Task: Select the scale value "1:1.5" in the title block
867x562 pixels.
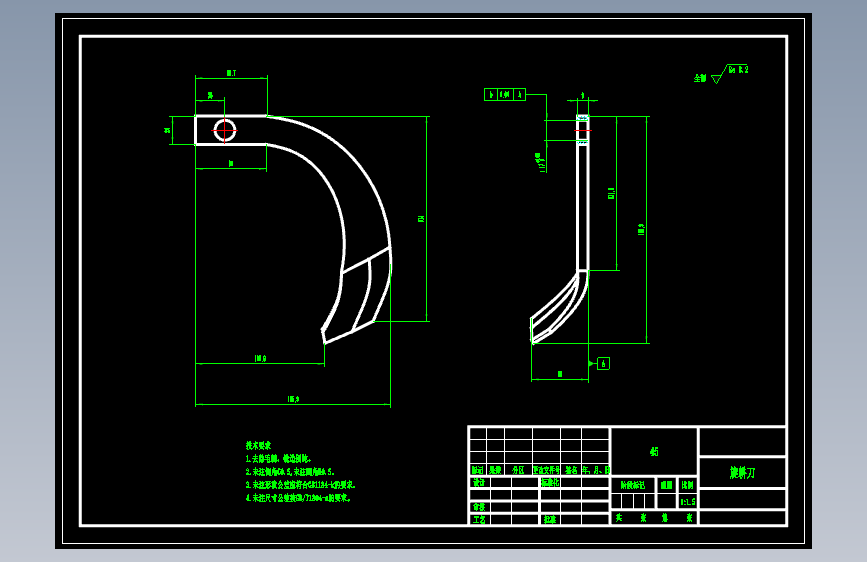Action: click(x=687, y=502)
